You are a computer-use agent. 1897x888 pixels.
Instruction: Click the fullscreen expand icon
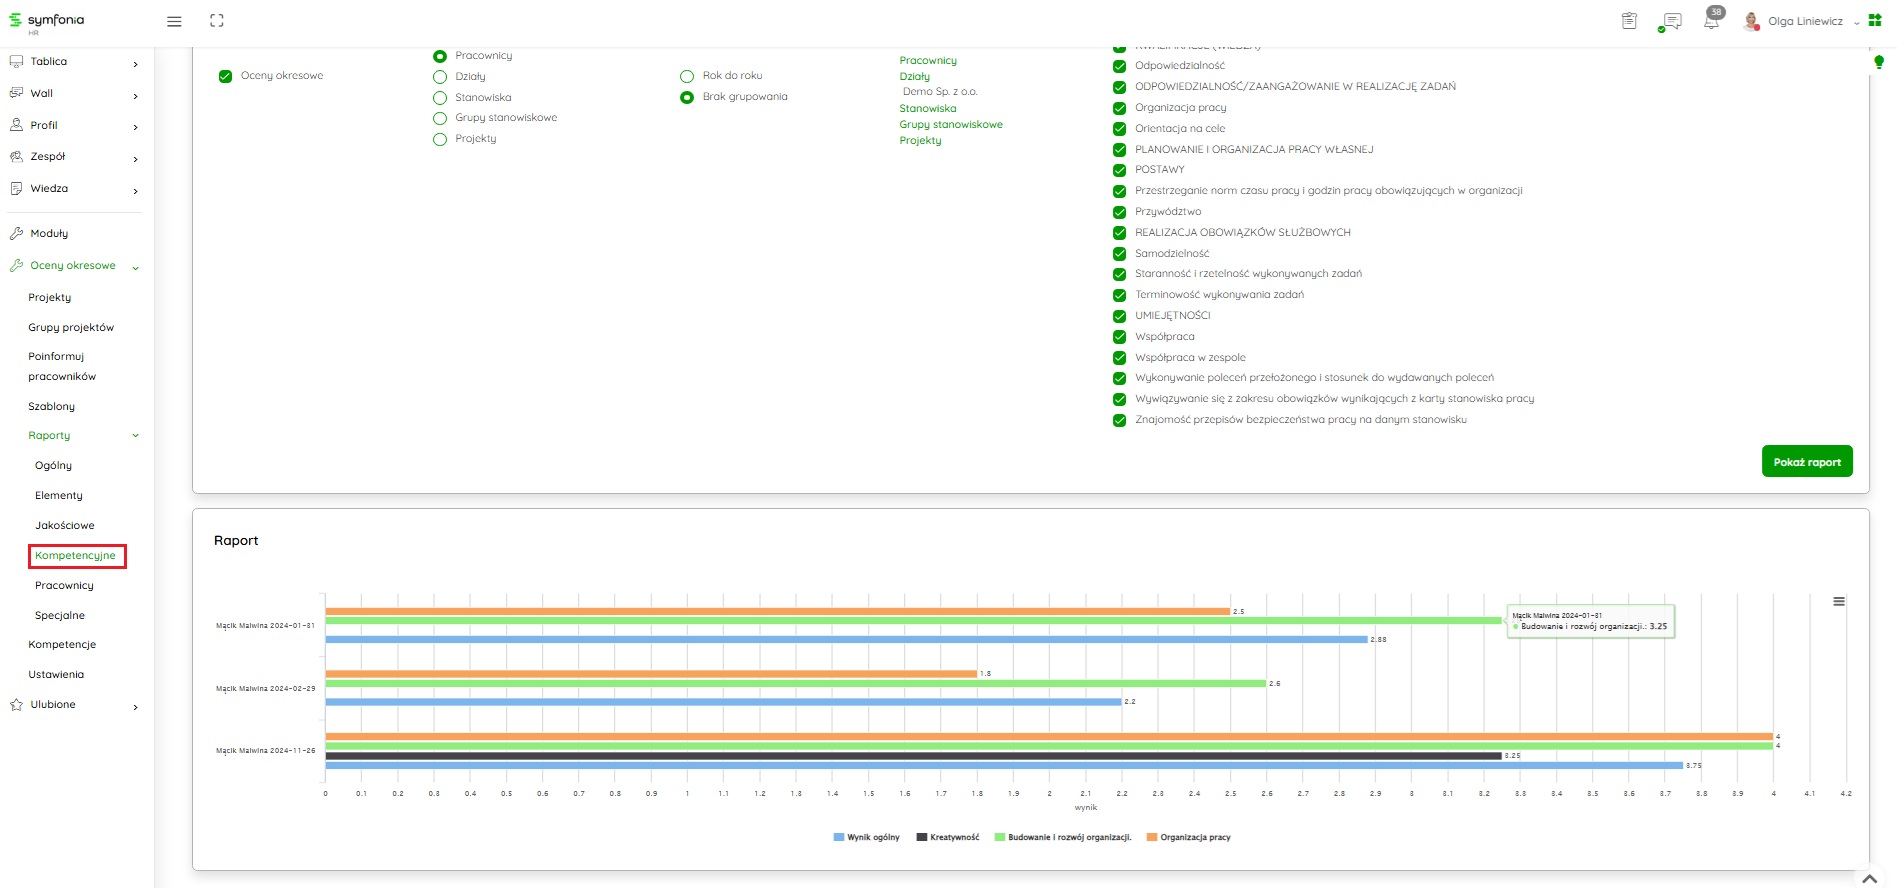point(217,21)
